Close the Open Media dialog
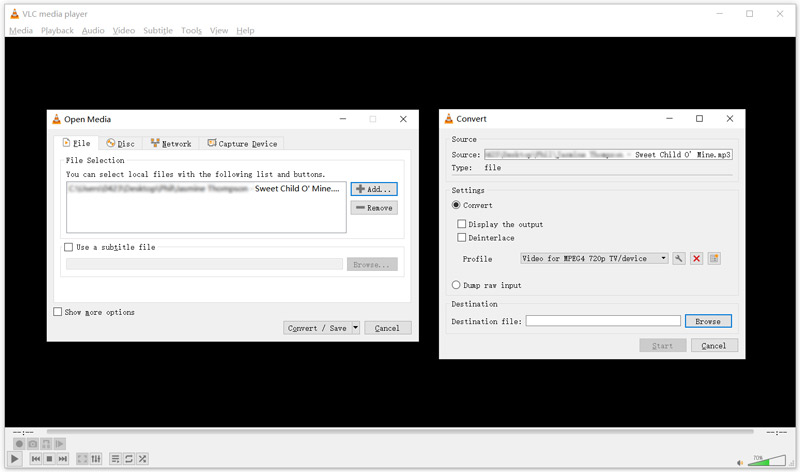 403,119
